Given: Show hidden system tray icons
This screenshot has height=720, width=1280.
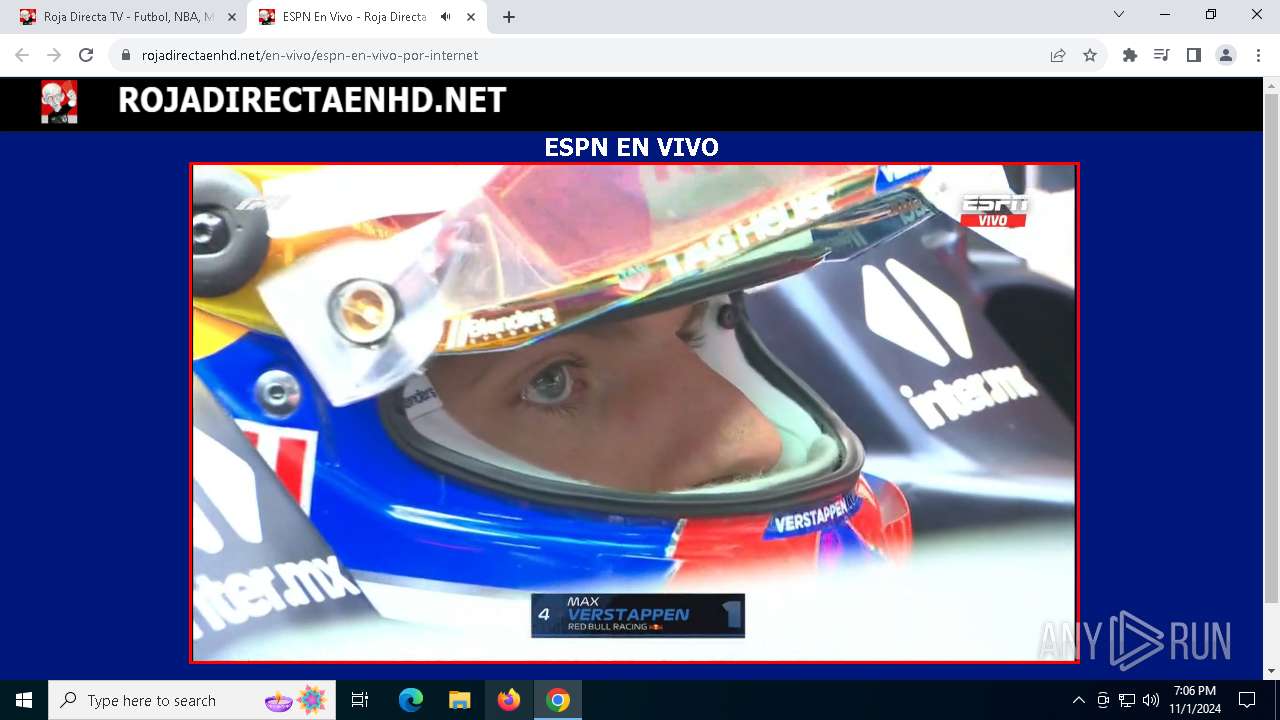Looking at the screenshot, I should click(x=1078, y=700).
